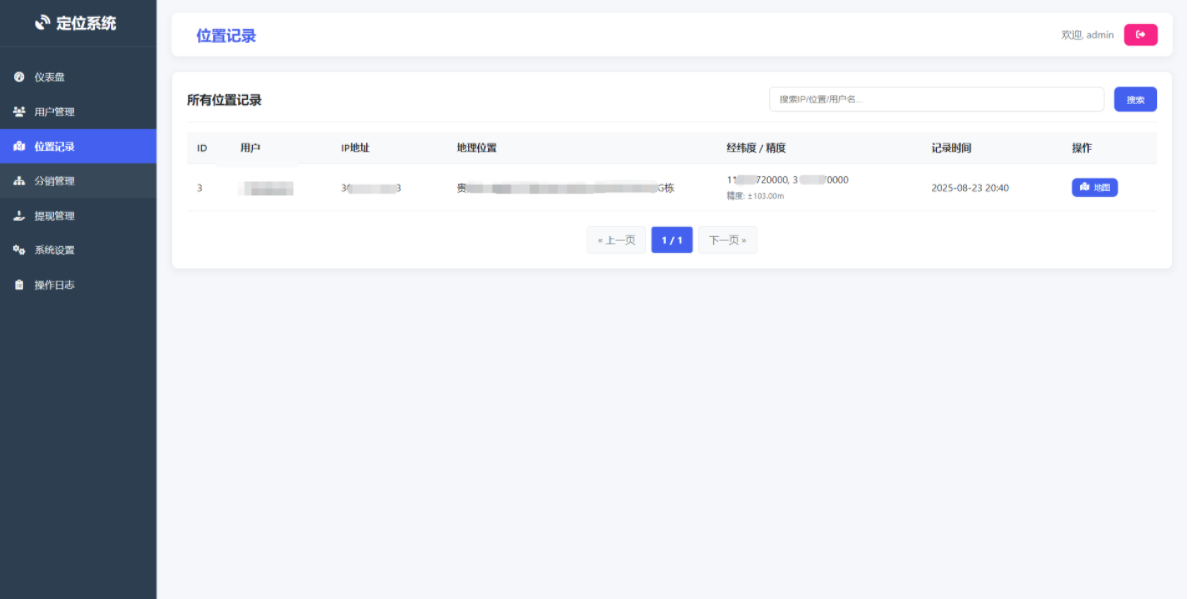This screenshot has height=599, width=1195.
Task: Select 位置记录 menu item
Action: click(78, 146)
